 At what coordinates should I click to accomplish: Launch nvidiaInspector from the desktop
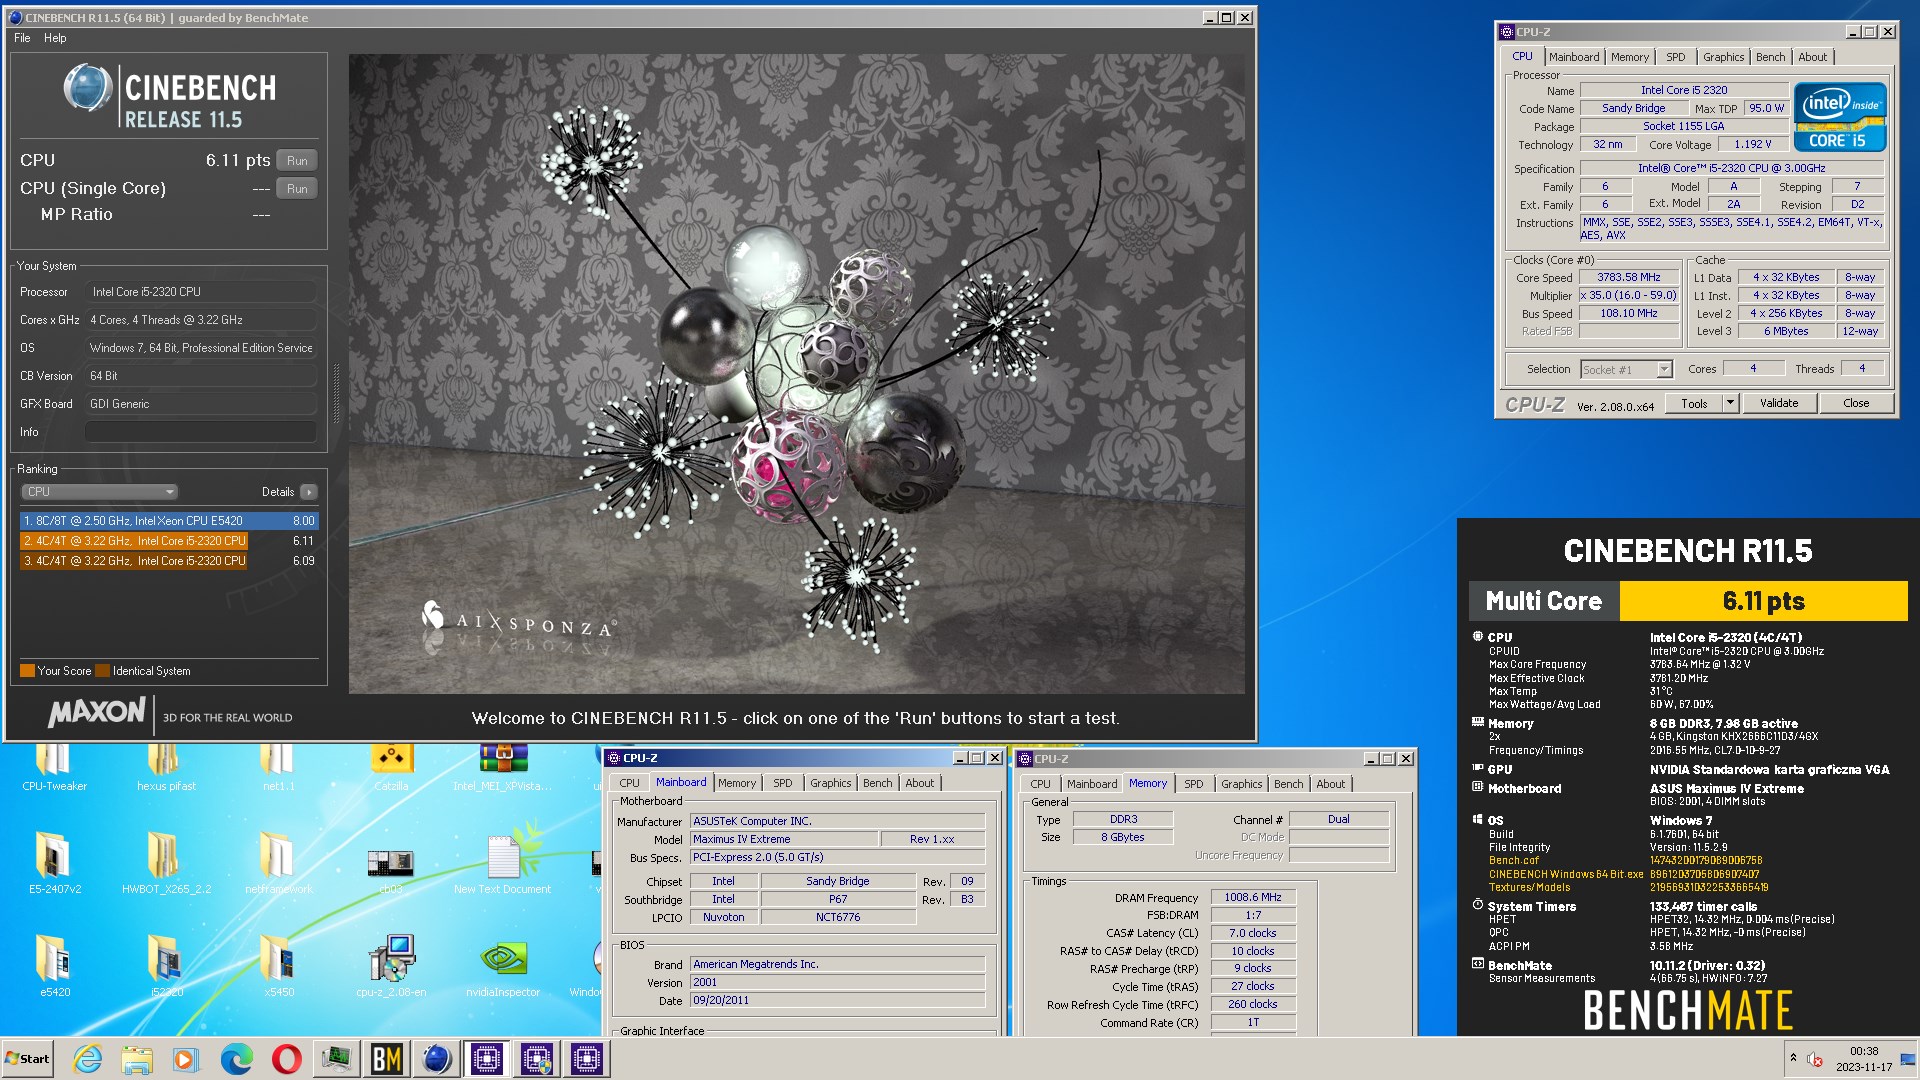point(503,966)
